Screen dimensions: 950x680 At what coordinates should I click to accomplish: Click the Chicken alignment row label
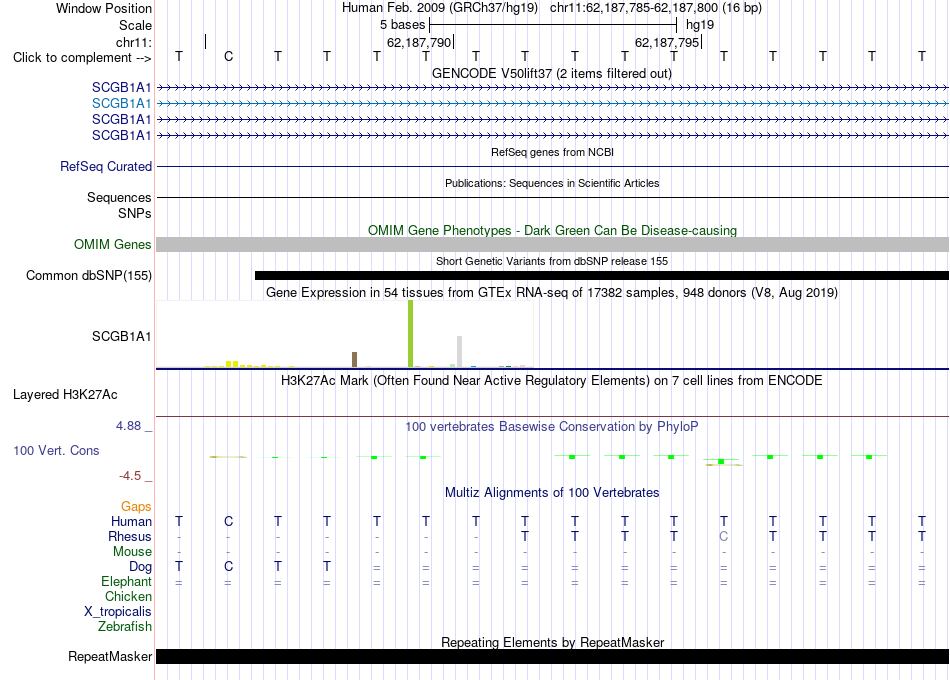coord(128,596)
